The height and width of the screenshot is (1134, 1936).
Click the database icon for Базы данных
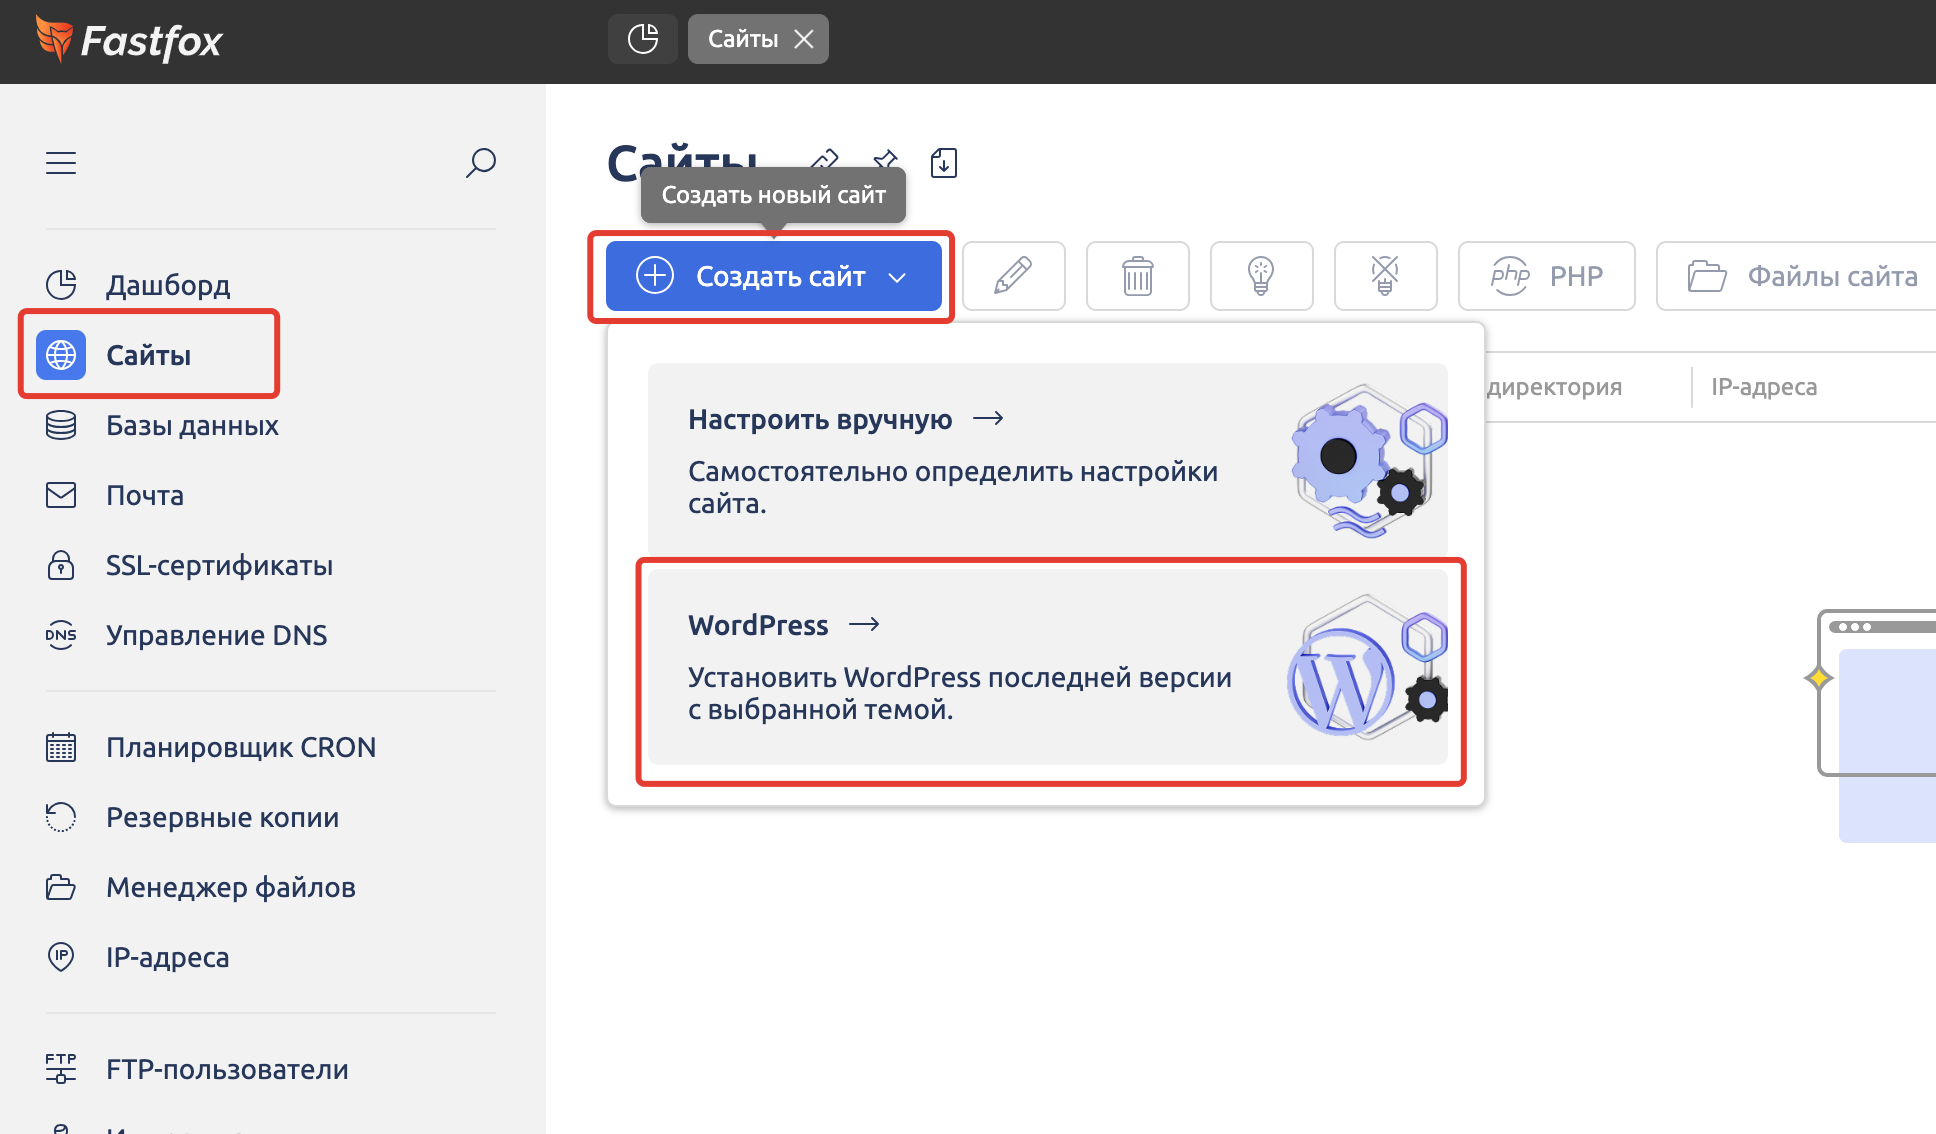(61, 425)
